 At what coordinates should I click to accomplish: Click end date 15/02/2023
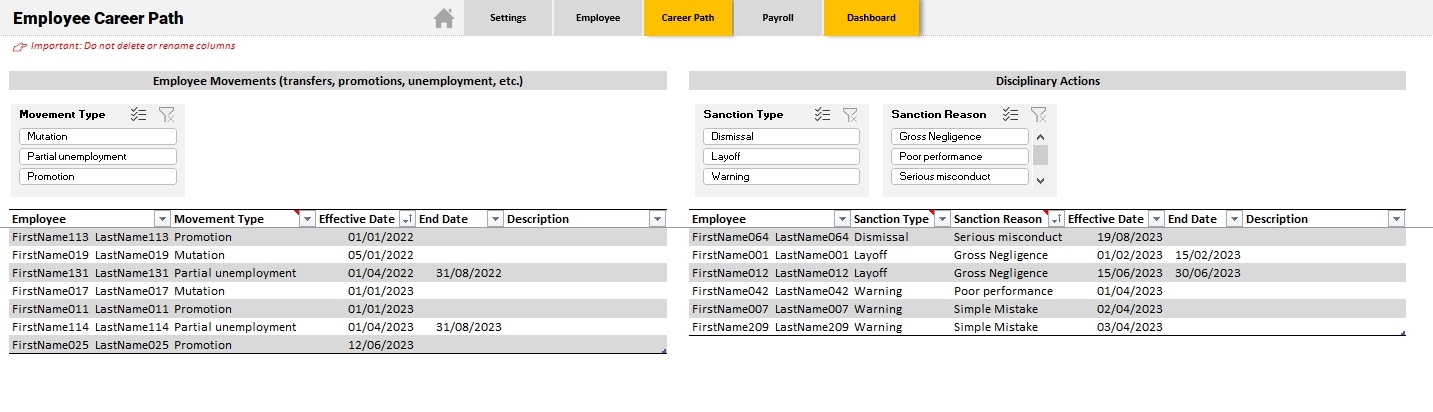pyautogui.click(x=1208, y=255)
